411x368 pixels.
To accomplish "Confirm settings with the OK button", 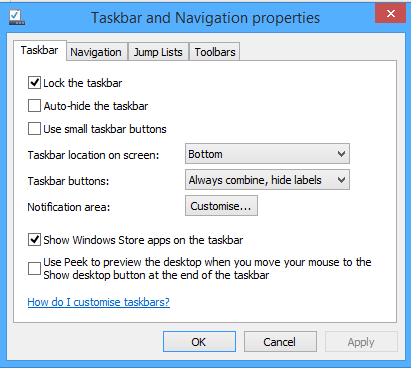I will pos(199,342).
